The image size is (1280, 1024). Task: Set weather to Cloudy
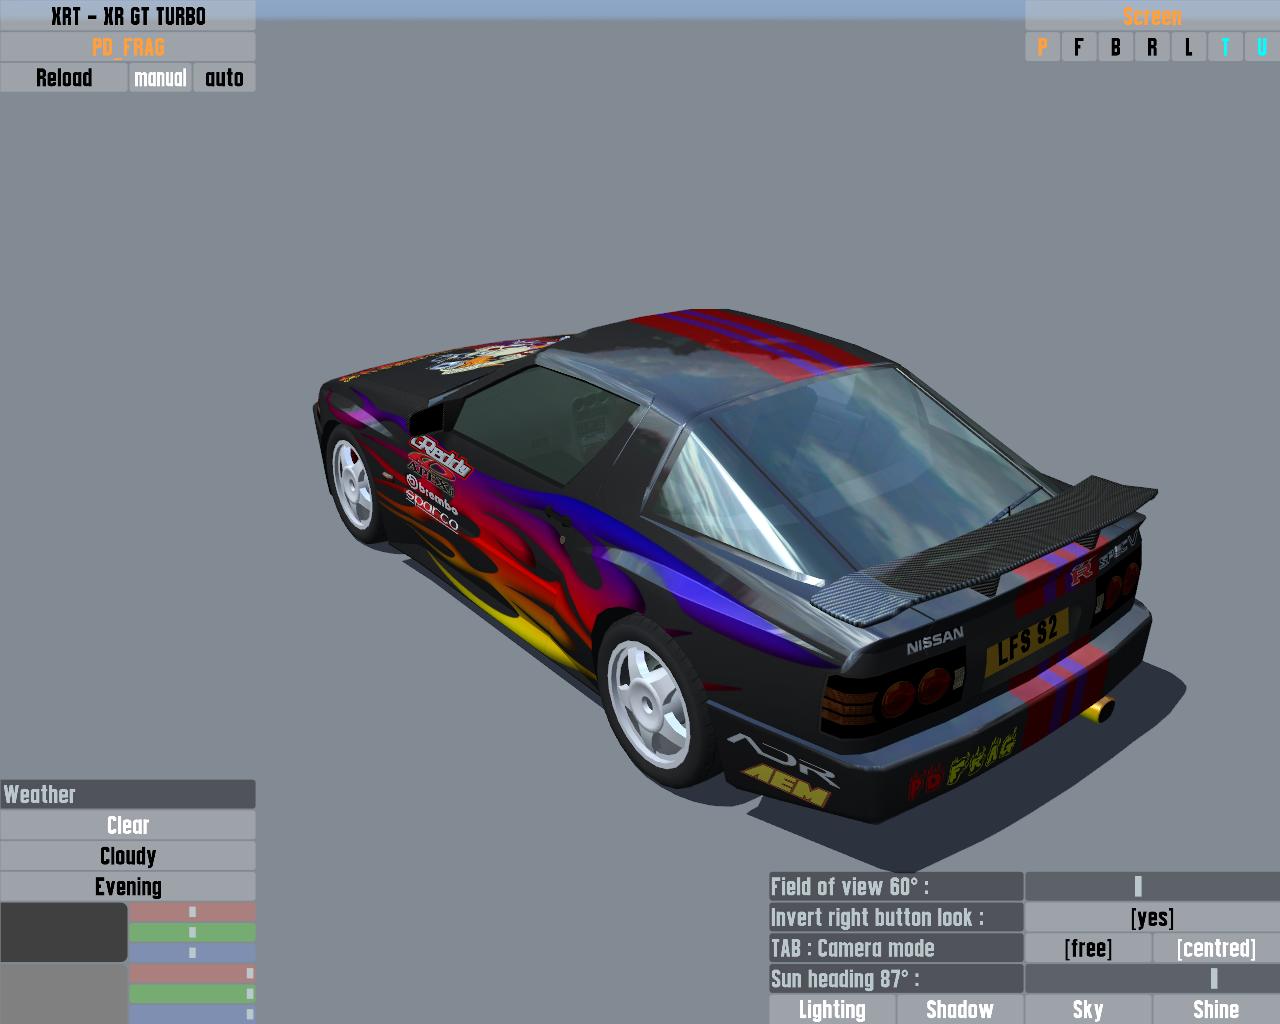point(128,856)
